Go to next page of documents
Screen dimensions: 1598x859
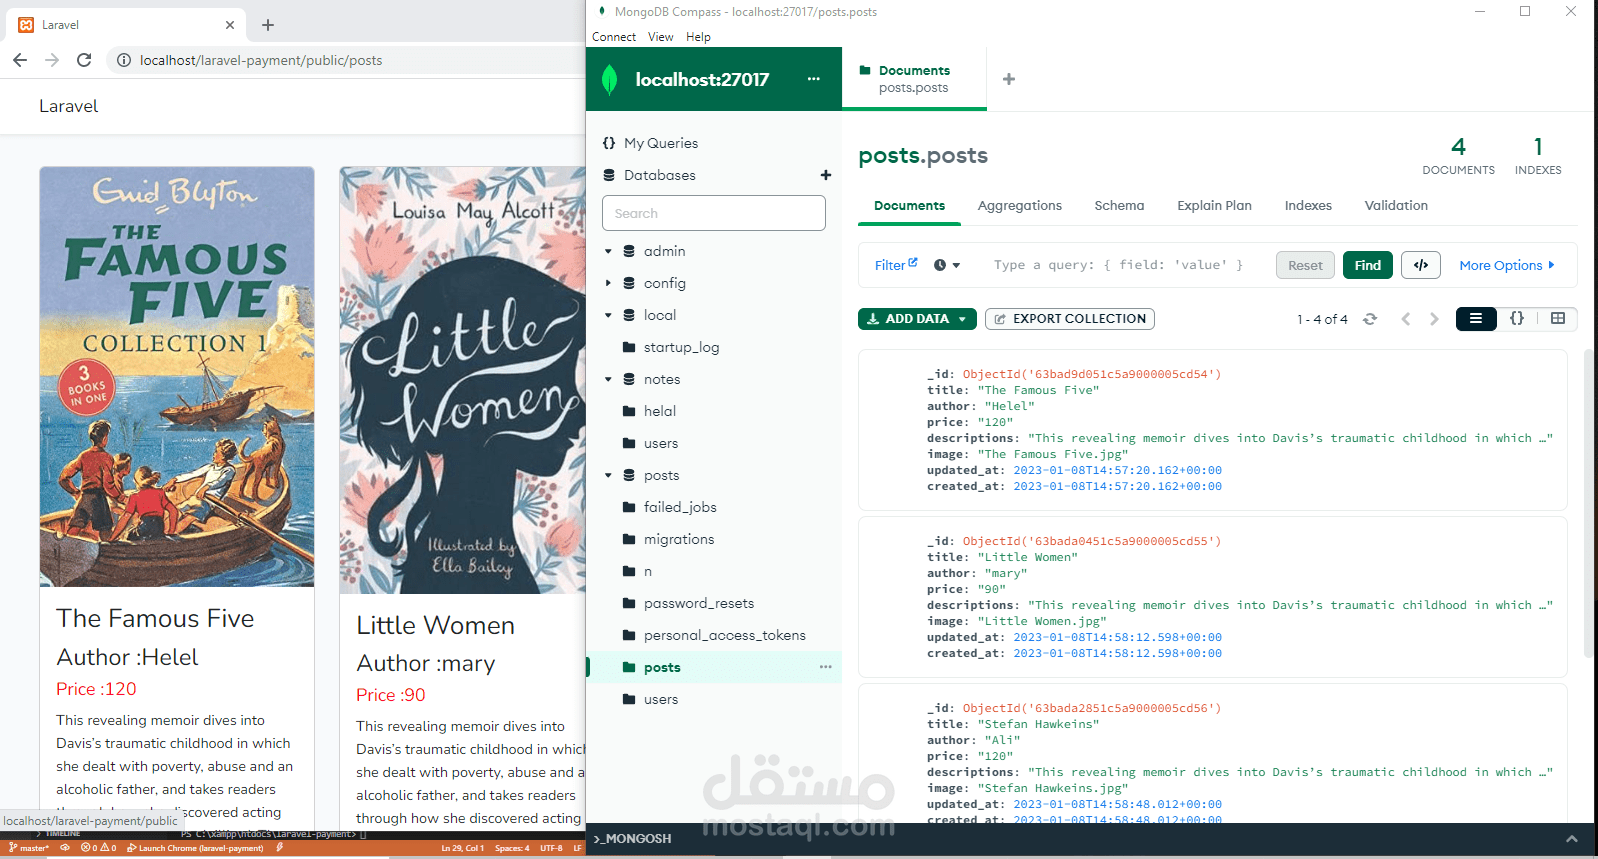pyautogui.click(x=1434, y=319)
